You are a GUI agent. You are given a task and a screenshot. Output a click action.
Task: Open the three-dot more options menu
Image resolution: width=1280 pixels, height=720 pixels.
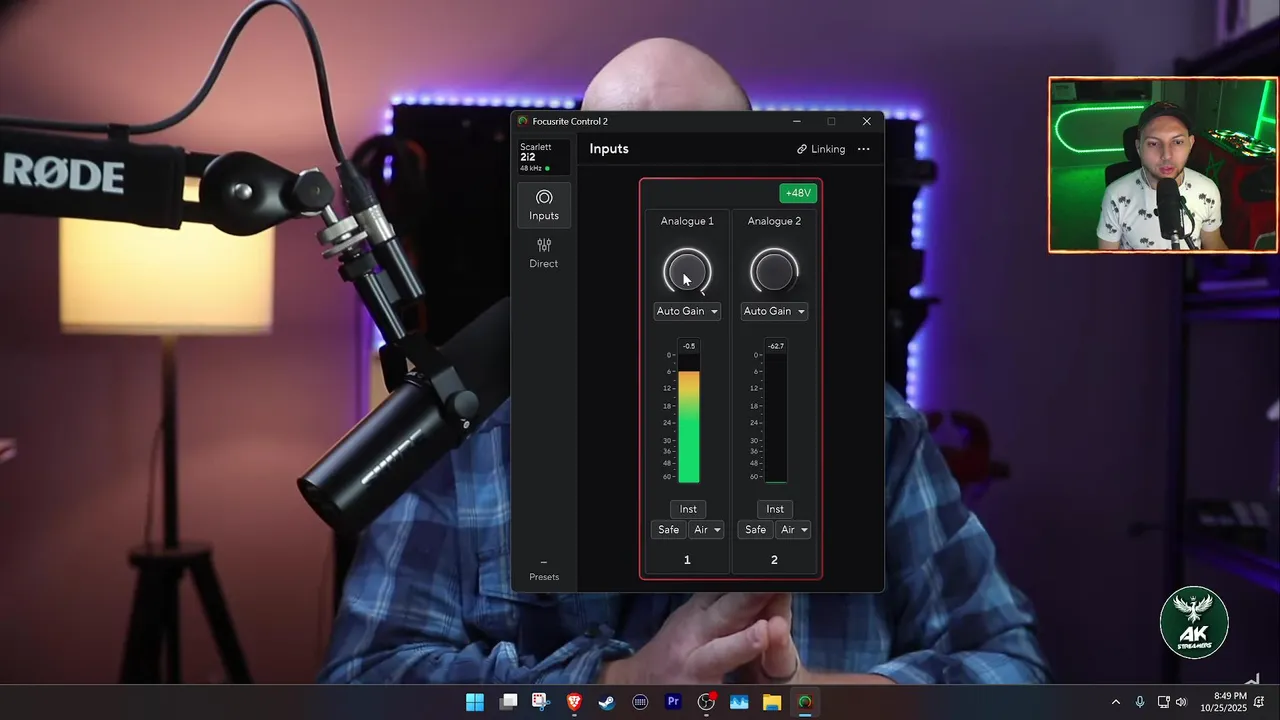coord(864,149)
